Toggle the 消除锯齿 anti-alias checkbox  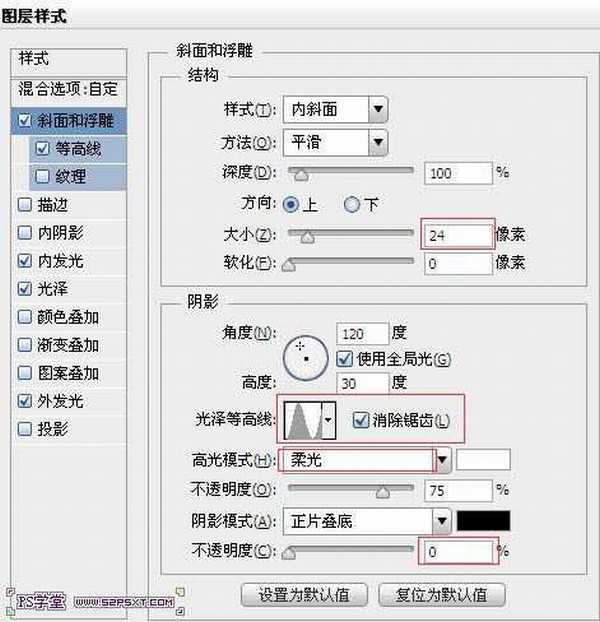(361, 420)
